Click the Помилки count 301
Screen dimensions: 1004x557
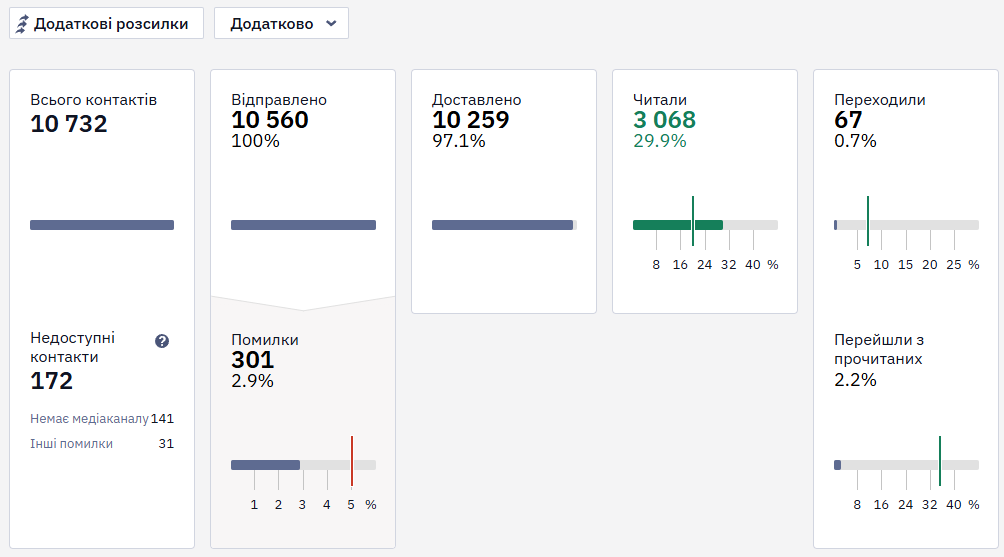click(252, 360)
